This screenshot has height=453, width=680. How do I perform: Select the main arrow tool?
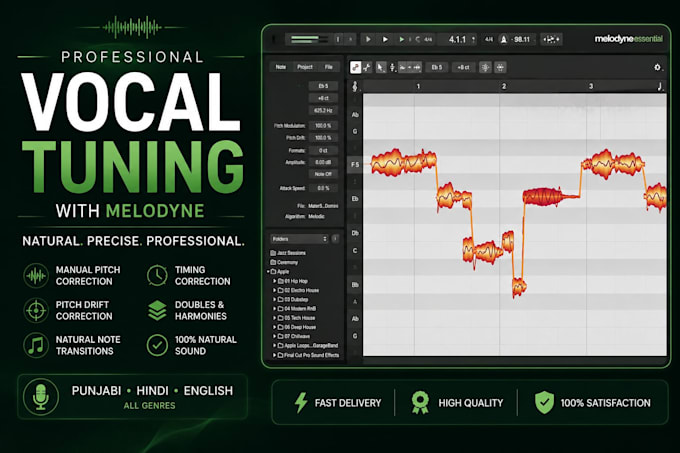pyautogui.click(x=380, y=67)
